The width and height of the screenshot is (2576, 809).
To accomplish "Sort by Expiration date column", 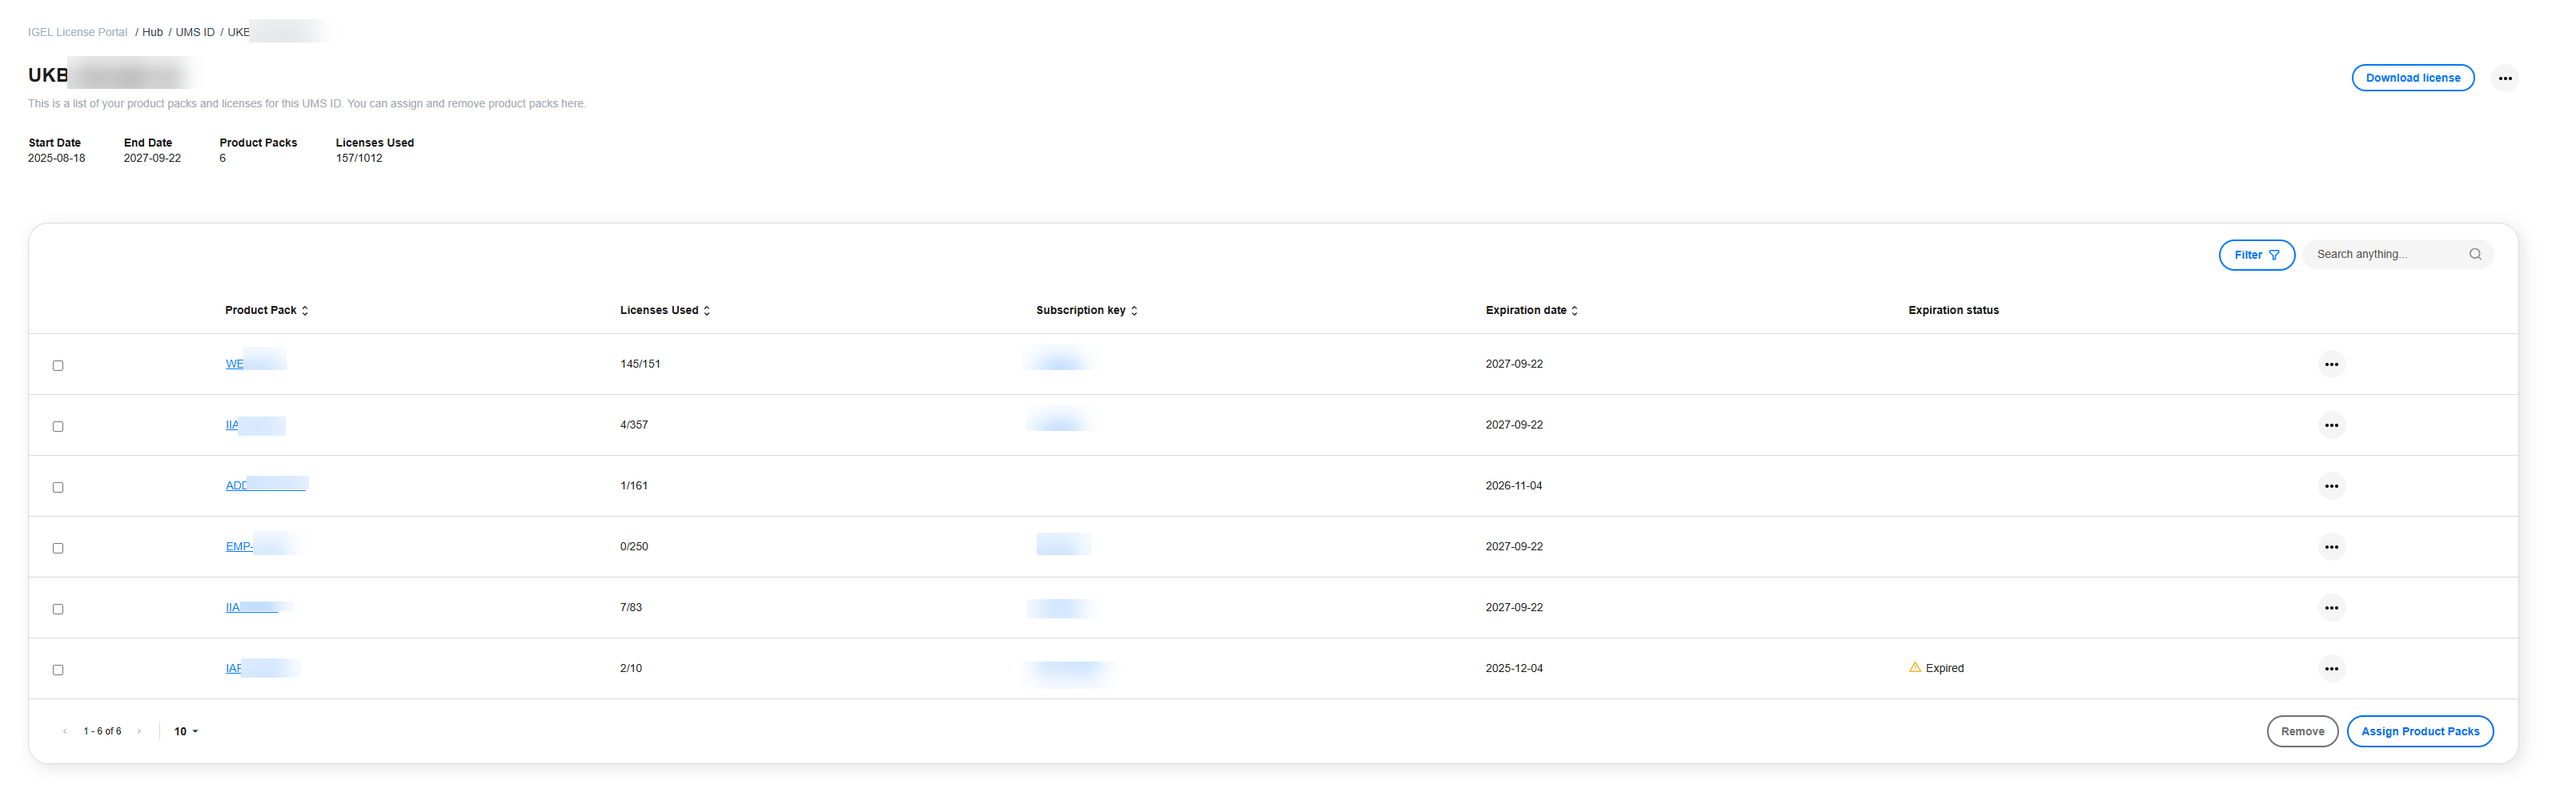I will (1531, 310).
